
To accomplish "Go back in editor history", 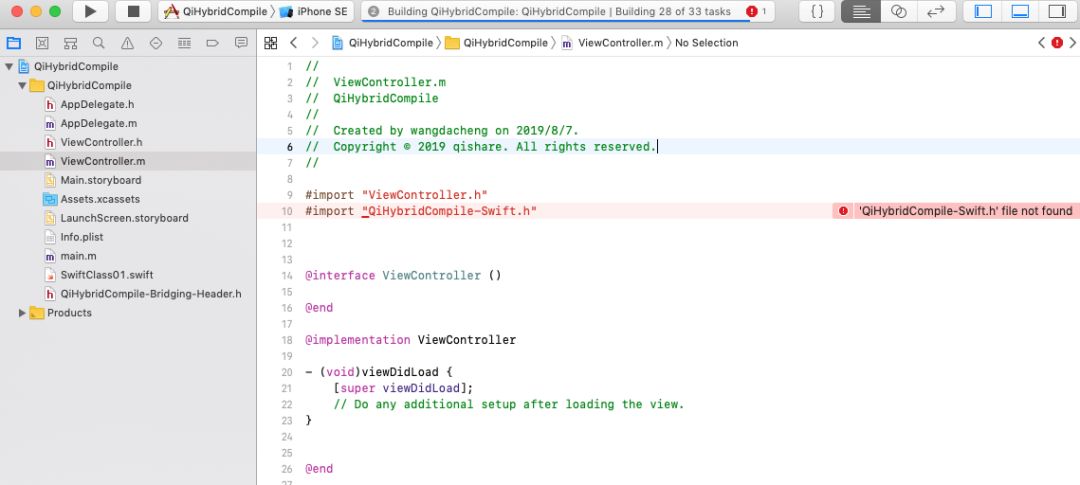I will coord(293,43).
